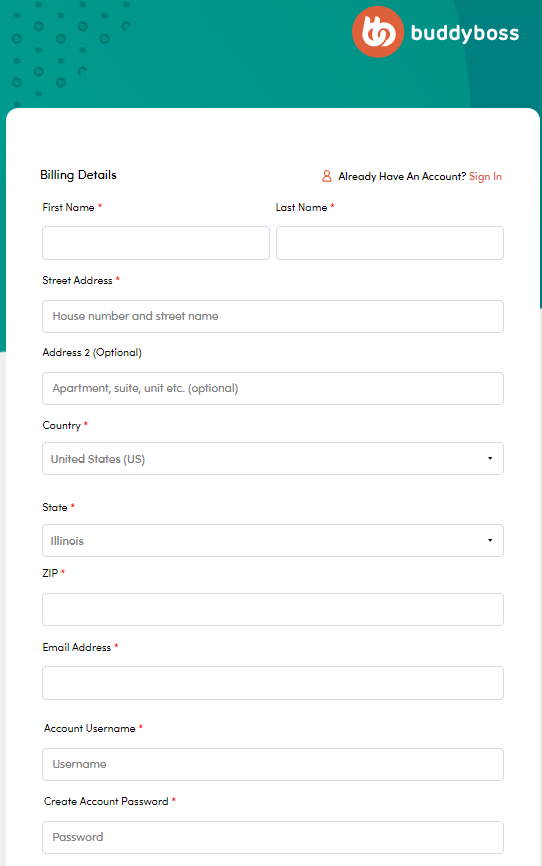Image resolution: width=542 pixels, height=866 pixels.
Task: Click the Street Address label
Action: pyautogui.click(x=77, y=281)
